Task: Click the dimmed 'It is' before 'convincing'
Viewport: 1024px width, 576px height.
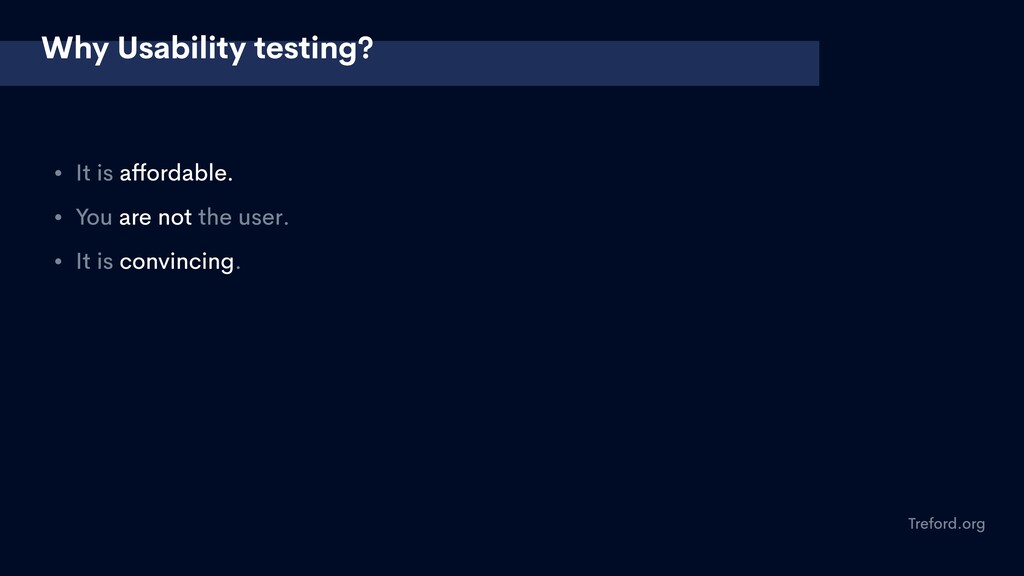Action: point(95,261)
